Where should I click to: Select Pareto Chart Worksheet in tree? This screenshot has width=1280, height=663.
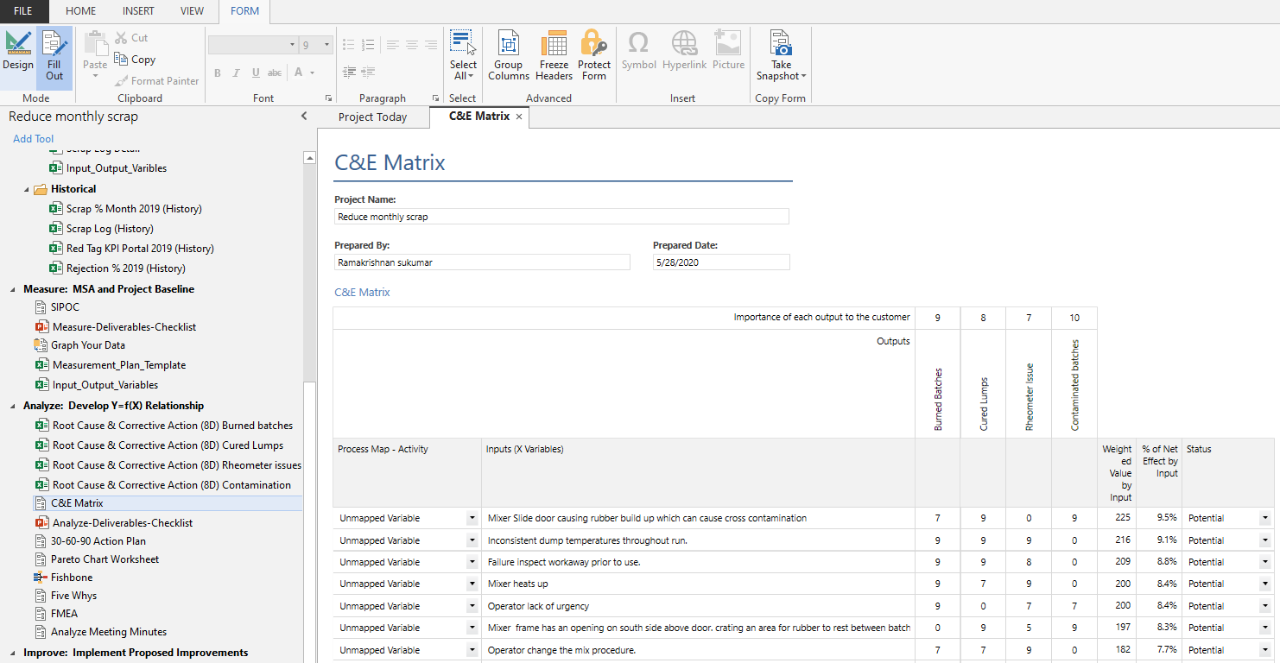tap(104, 559)
